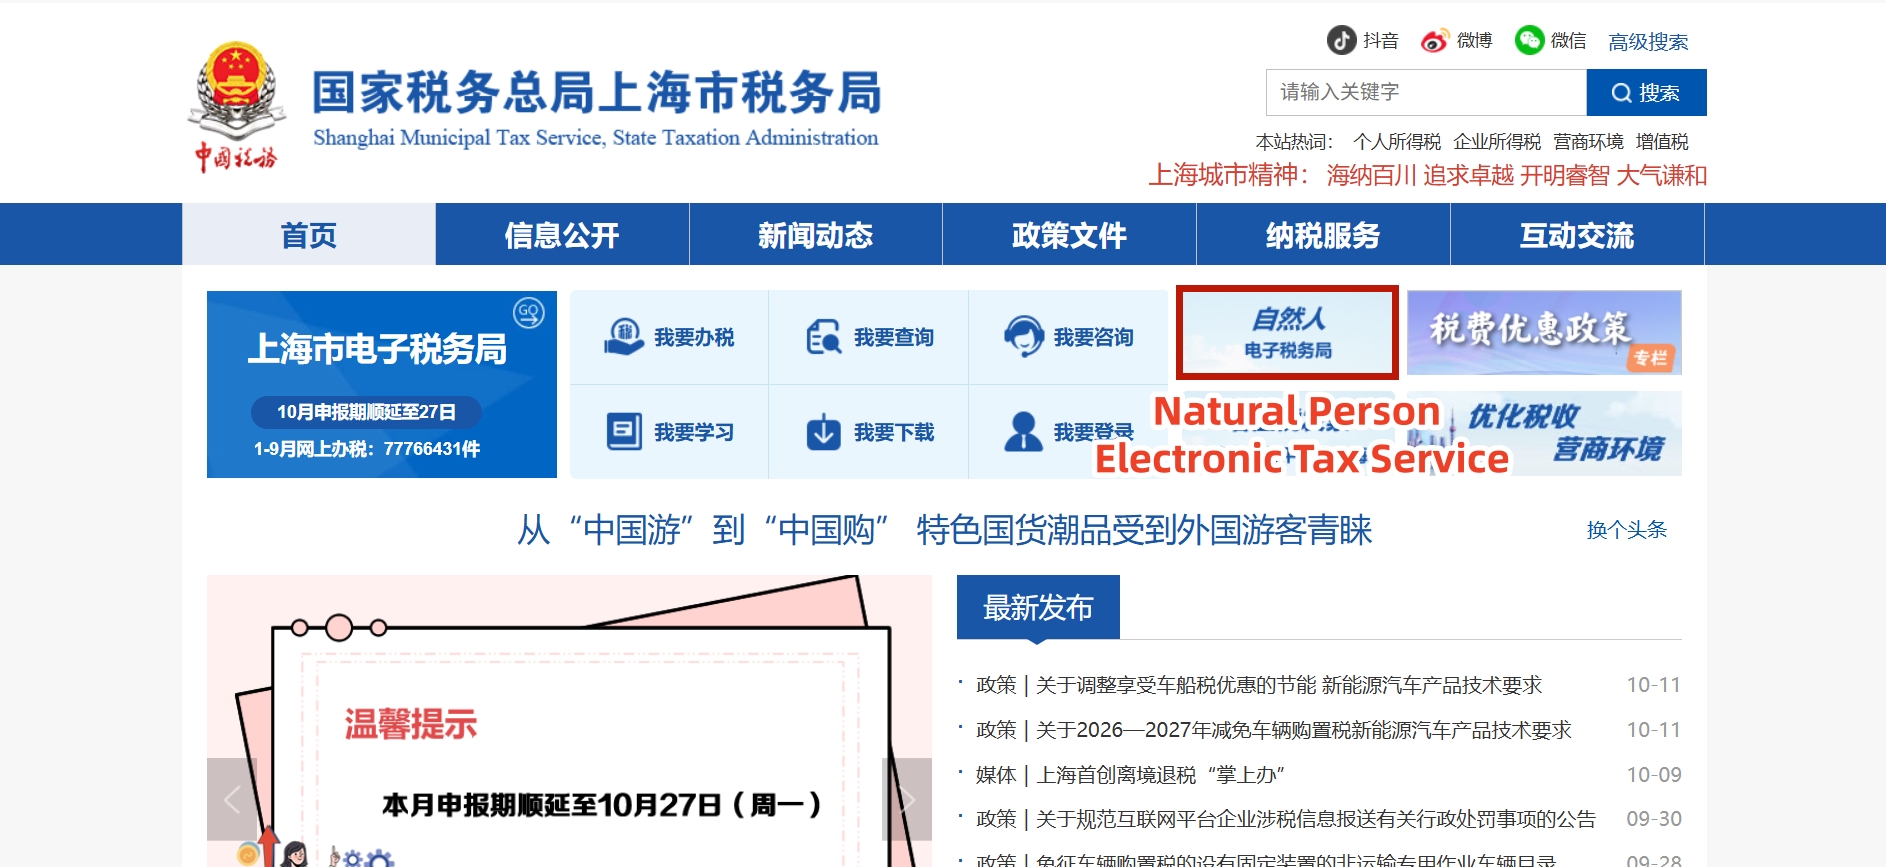Click the 我要办税 tax handling icon
The width and height of the screenshot is (1886, 867).
[x=624, y=337]
